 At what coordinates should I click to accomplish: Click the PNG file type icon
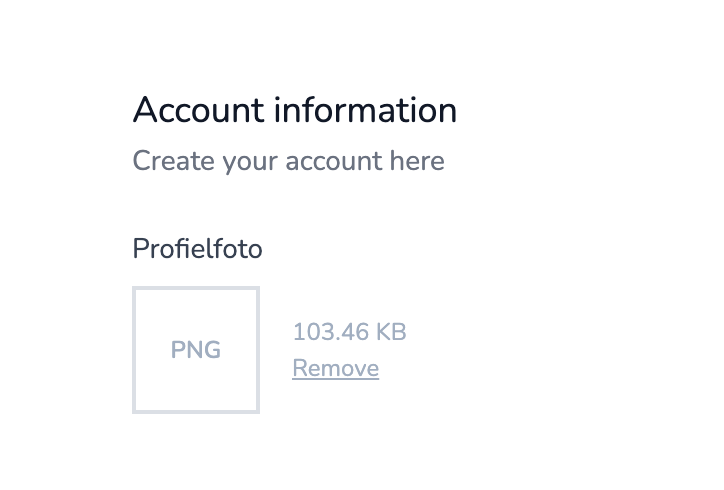tap(196, 350)
